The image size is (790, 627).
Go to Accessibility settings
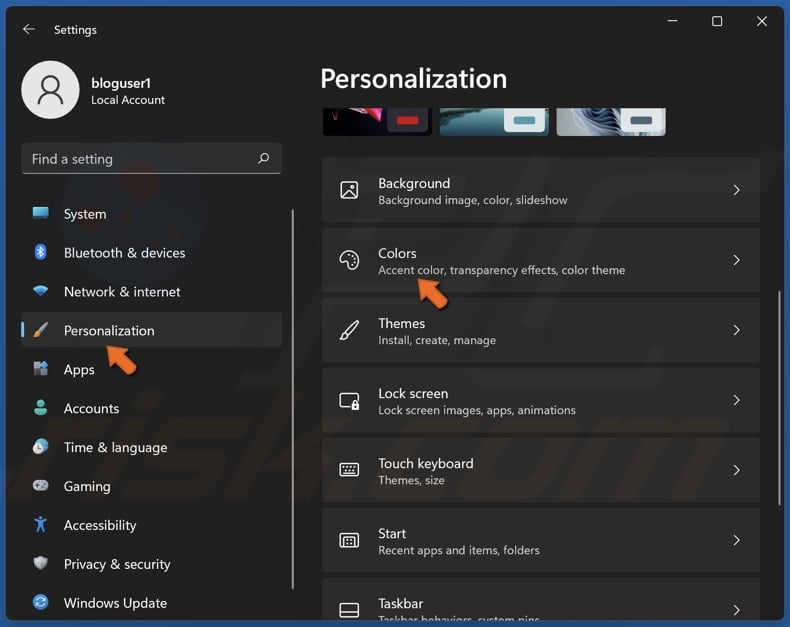(151, 525)
